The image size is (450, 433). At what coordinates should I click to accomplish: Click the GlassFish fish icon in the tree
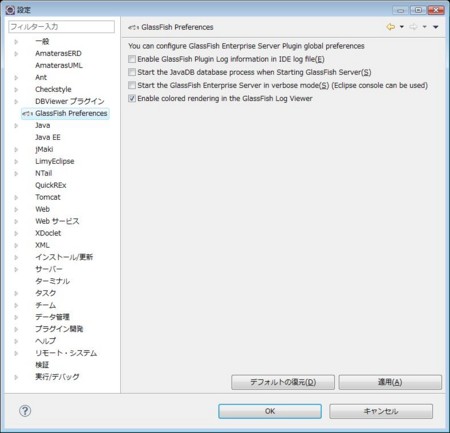coord(27,114)
